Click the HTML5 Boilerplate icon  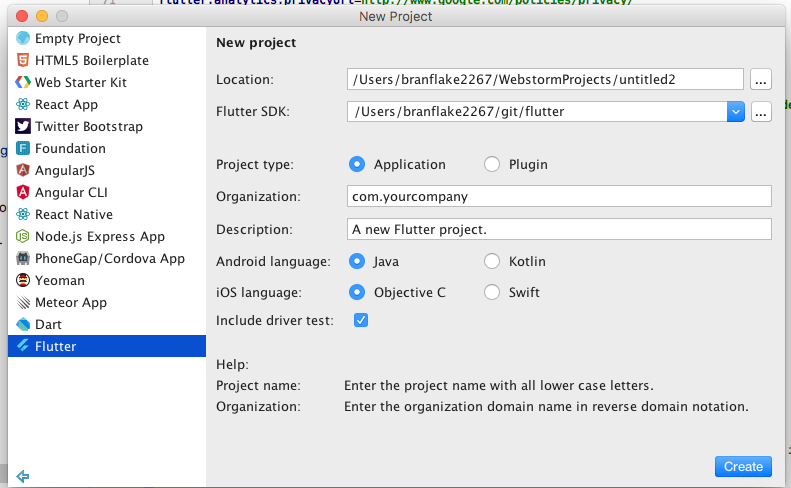23,60
